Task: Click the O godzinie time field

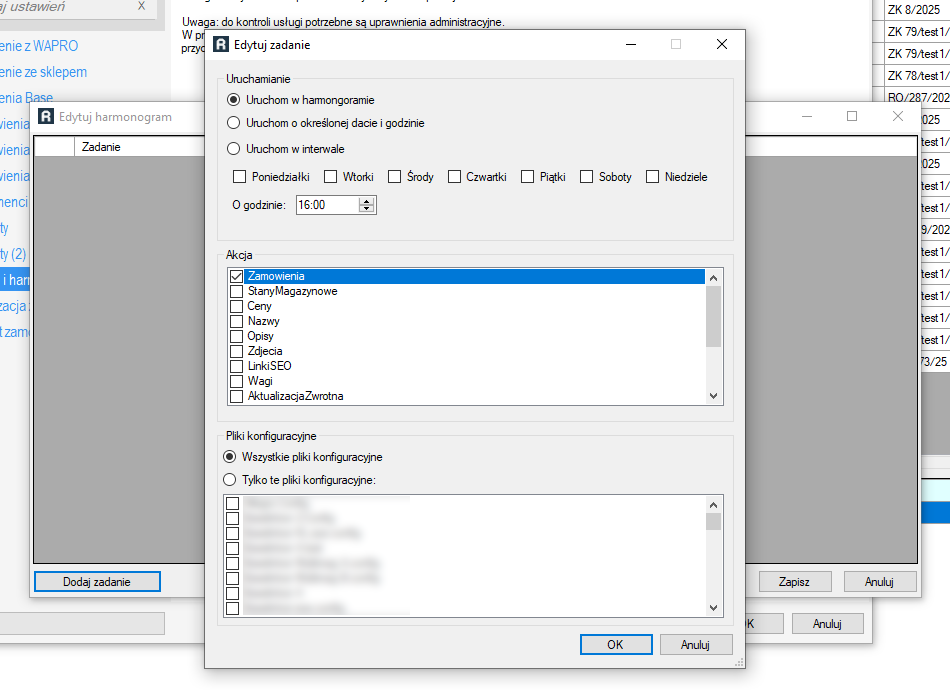Action: [x=325, y=205]
